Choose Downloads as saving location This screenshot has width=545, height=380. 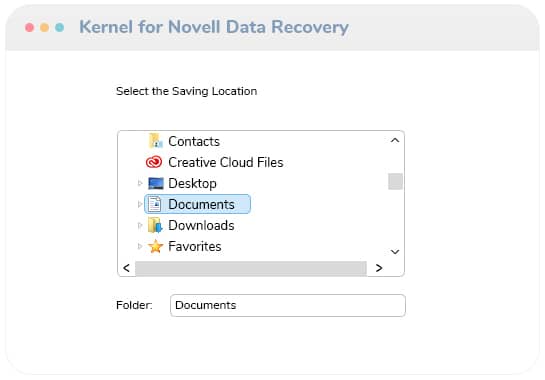coord(201,225)
